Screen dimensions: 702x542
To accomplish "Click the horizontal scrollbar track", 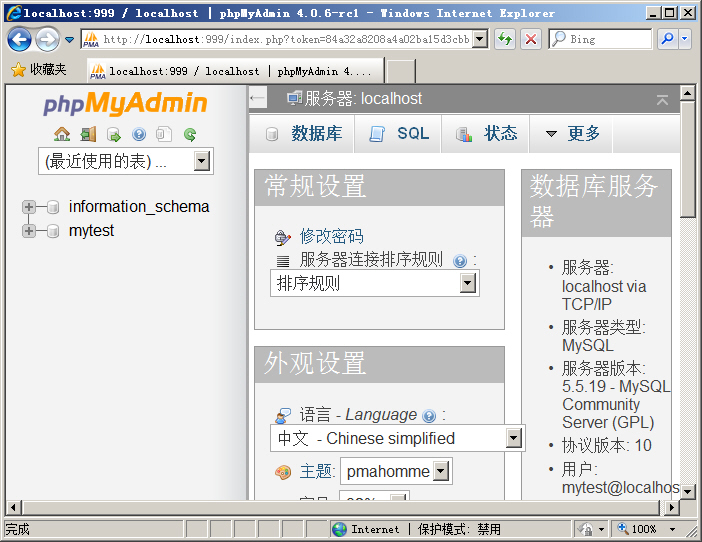I will tap(342, 508).
